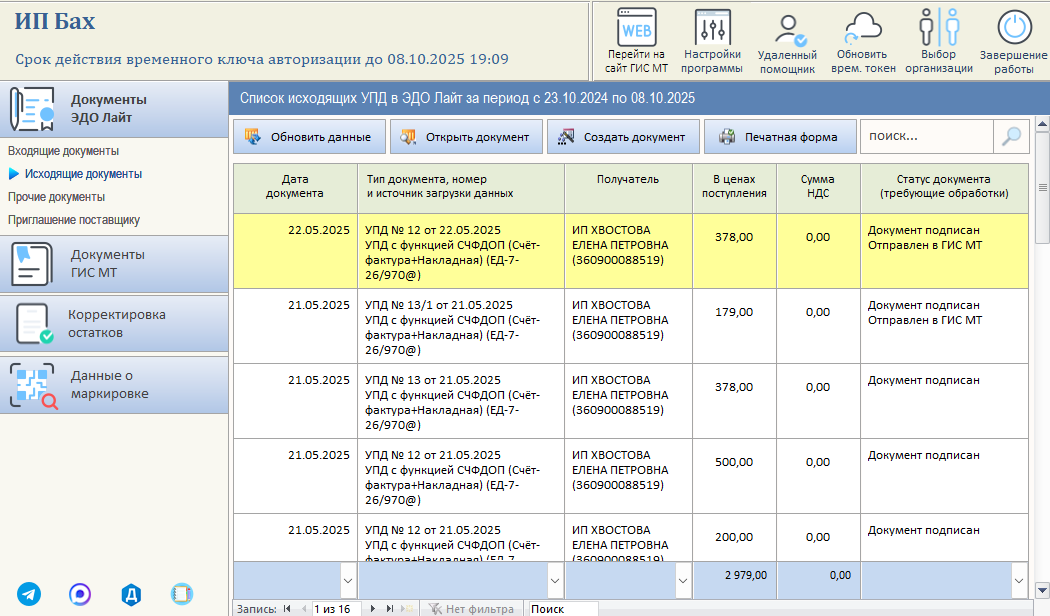Click the поиск input field
Image resolution: width=1050 pixels, height=616 pixels.
point(927,137)
